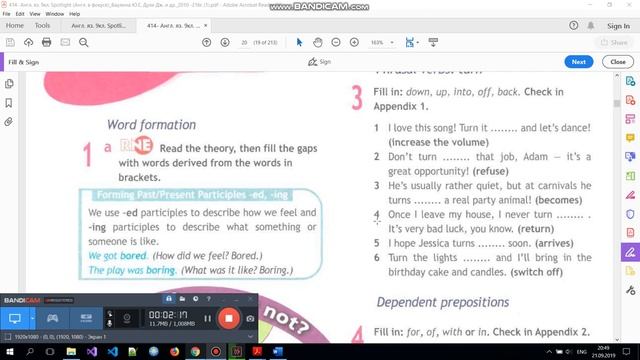Open the Find text magnifier
Image resolution: width=640 pixels, height=360 pixels.
tap(84, 42)
